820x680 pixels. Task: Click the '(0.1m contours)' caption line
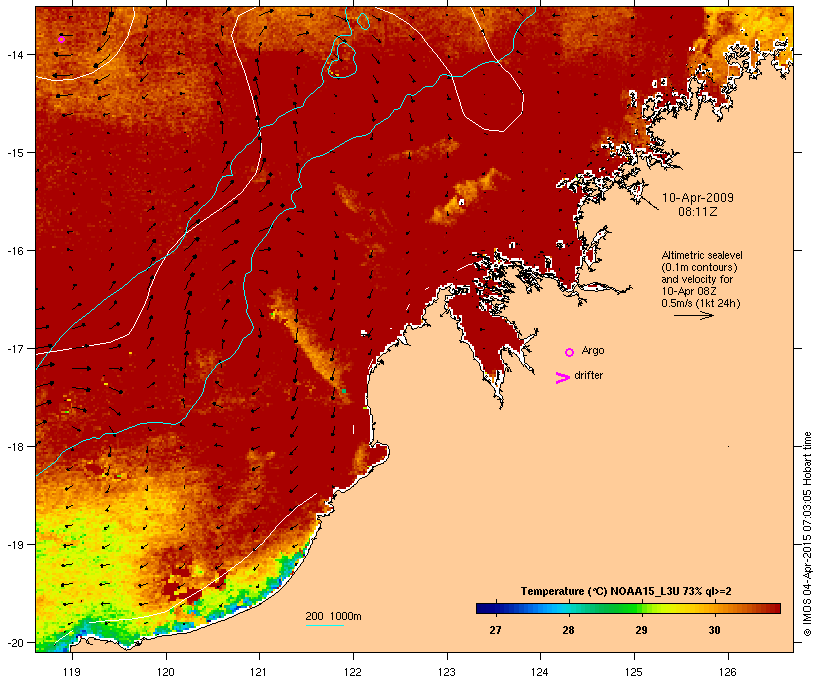tap(700, 267)
